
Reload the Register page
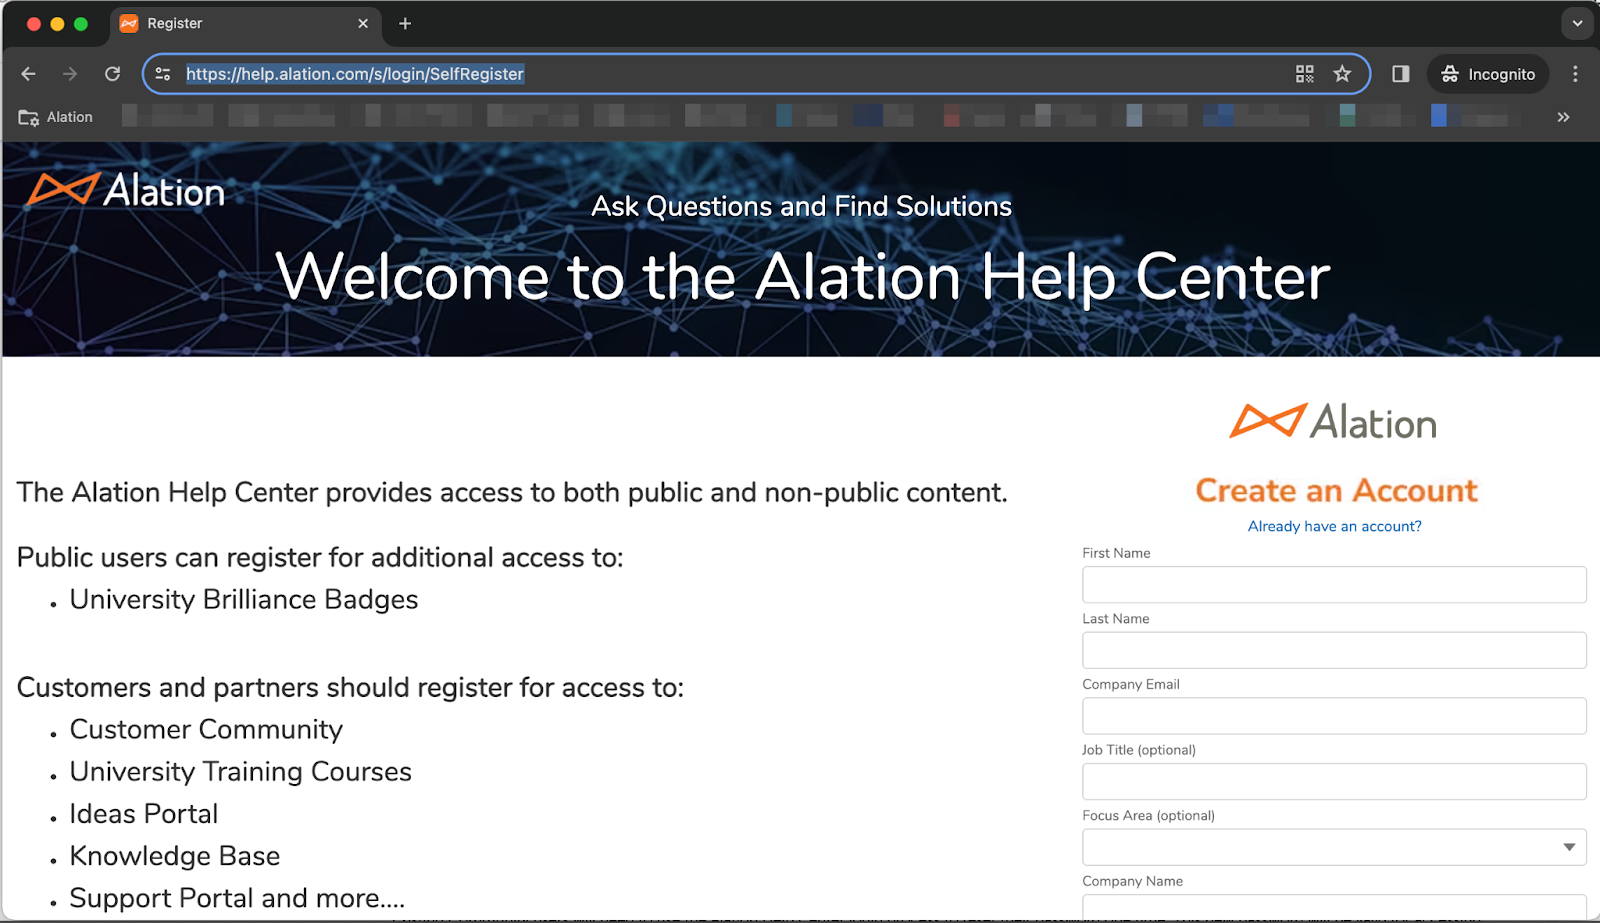tap(113, 74)
